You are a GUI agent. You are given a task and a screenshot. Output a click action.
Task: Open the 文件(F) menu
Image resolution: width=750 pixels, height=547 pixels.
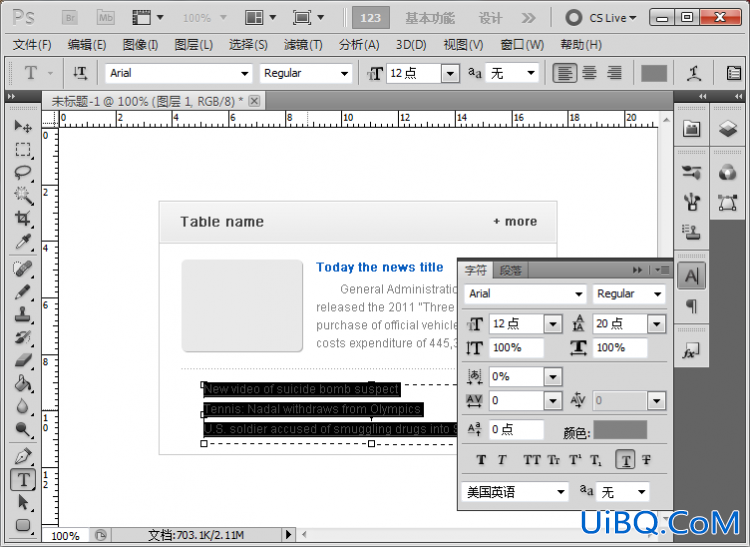[32, 45]
